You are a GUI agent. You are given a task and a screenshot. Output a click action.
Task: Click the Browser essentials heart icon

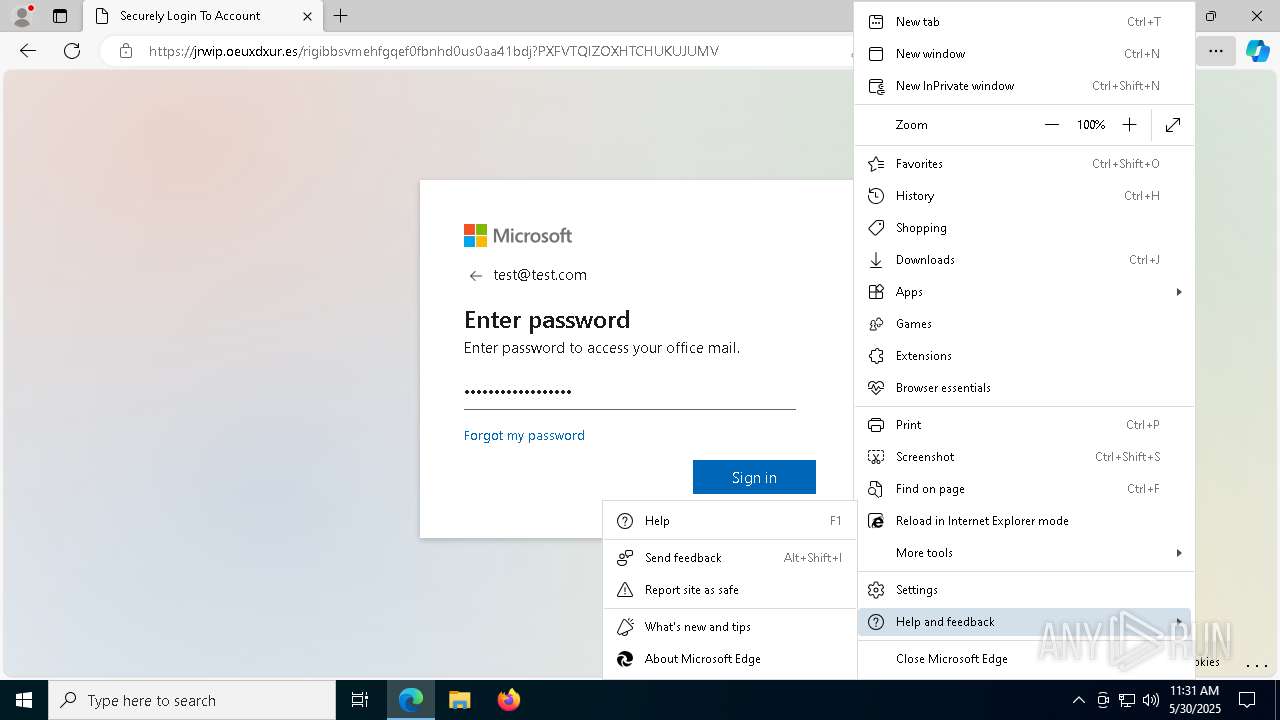876,388
